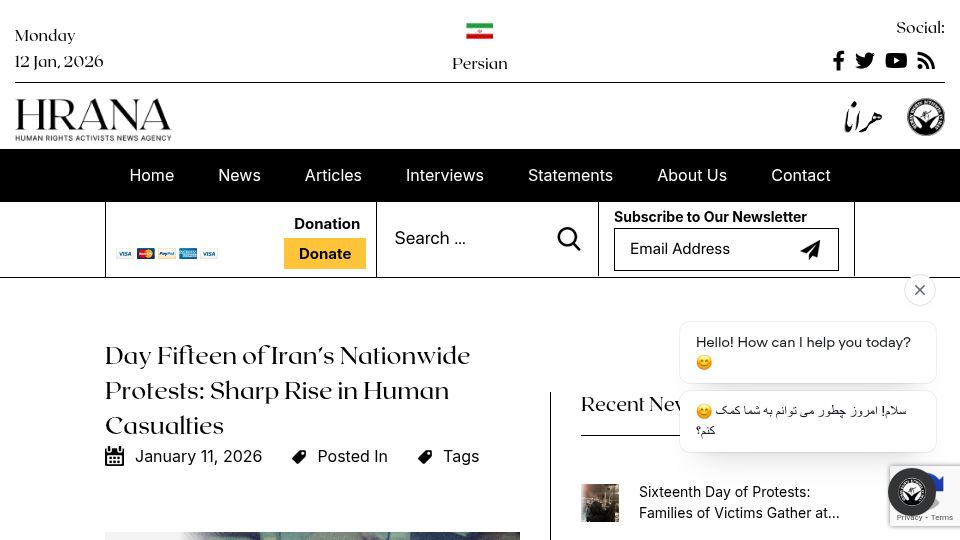
Task: Open the Twitter social icon
Action: [864, 61]
